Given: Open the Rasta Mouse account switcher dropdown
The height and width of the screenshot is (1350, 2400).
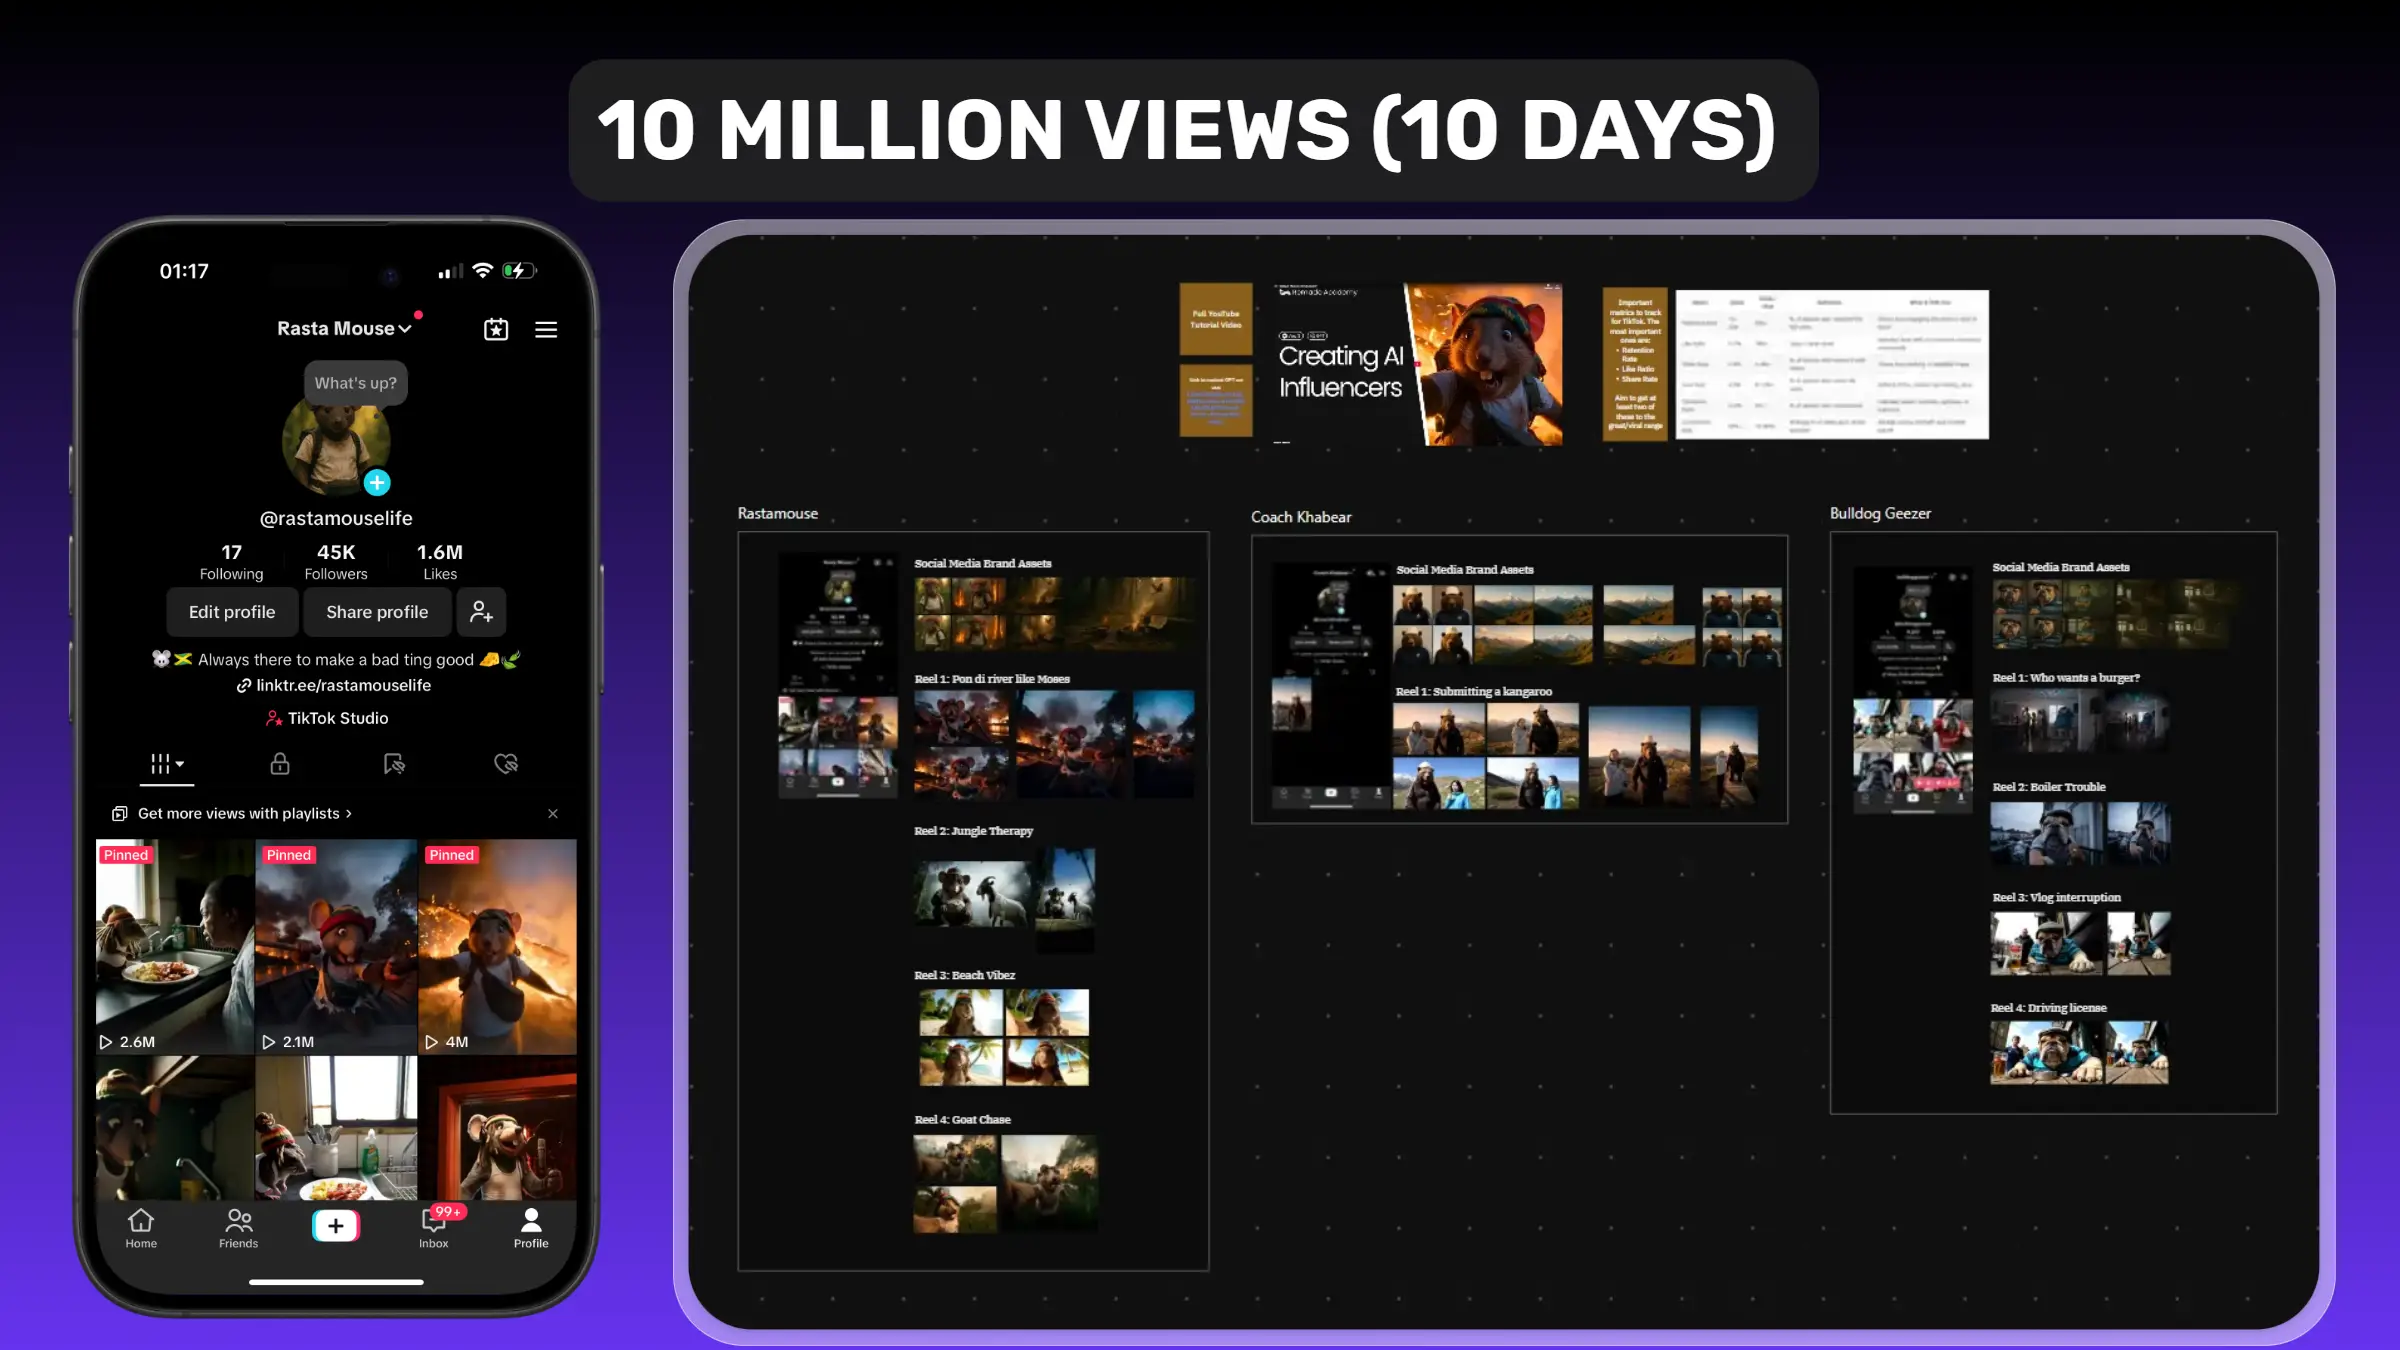Looking at the screenshot, I should click(344, 328).
